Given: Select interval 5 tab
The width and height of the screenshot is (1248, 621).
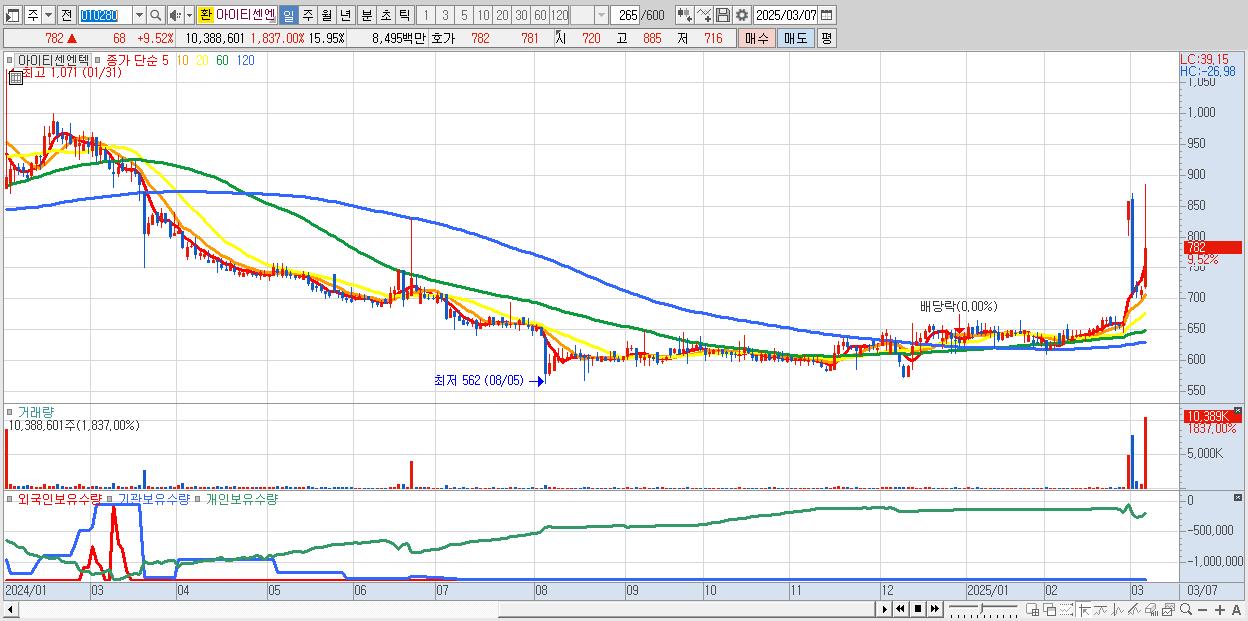Looking at the screenshot, I should click(464, 15).
